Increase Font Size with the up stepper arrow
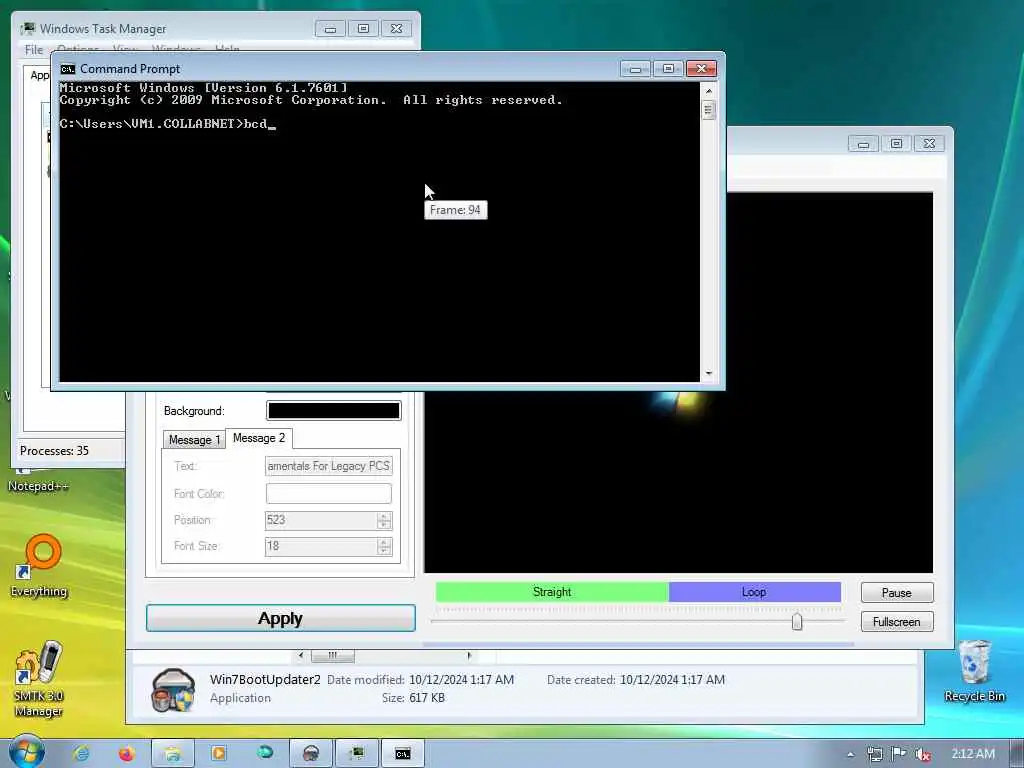The image size is (1024, 768). click(384, 542)
